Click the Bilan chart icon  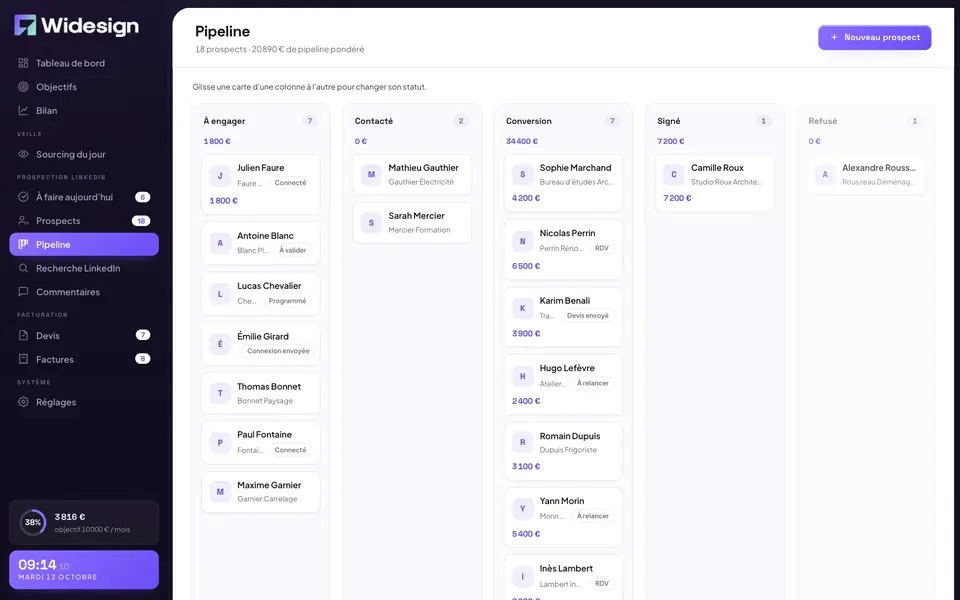[23, 111]
